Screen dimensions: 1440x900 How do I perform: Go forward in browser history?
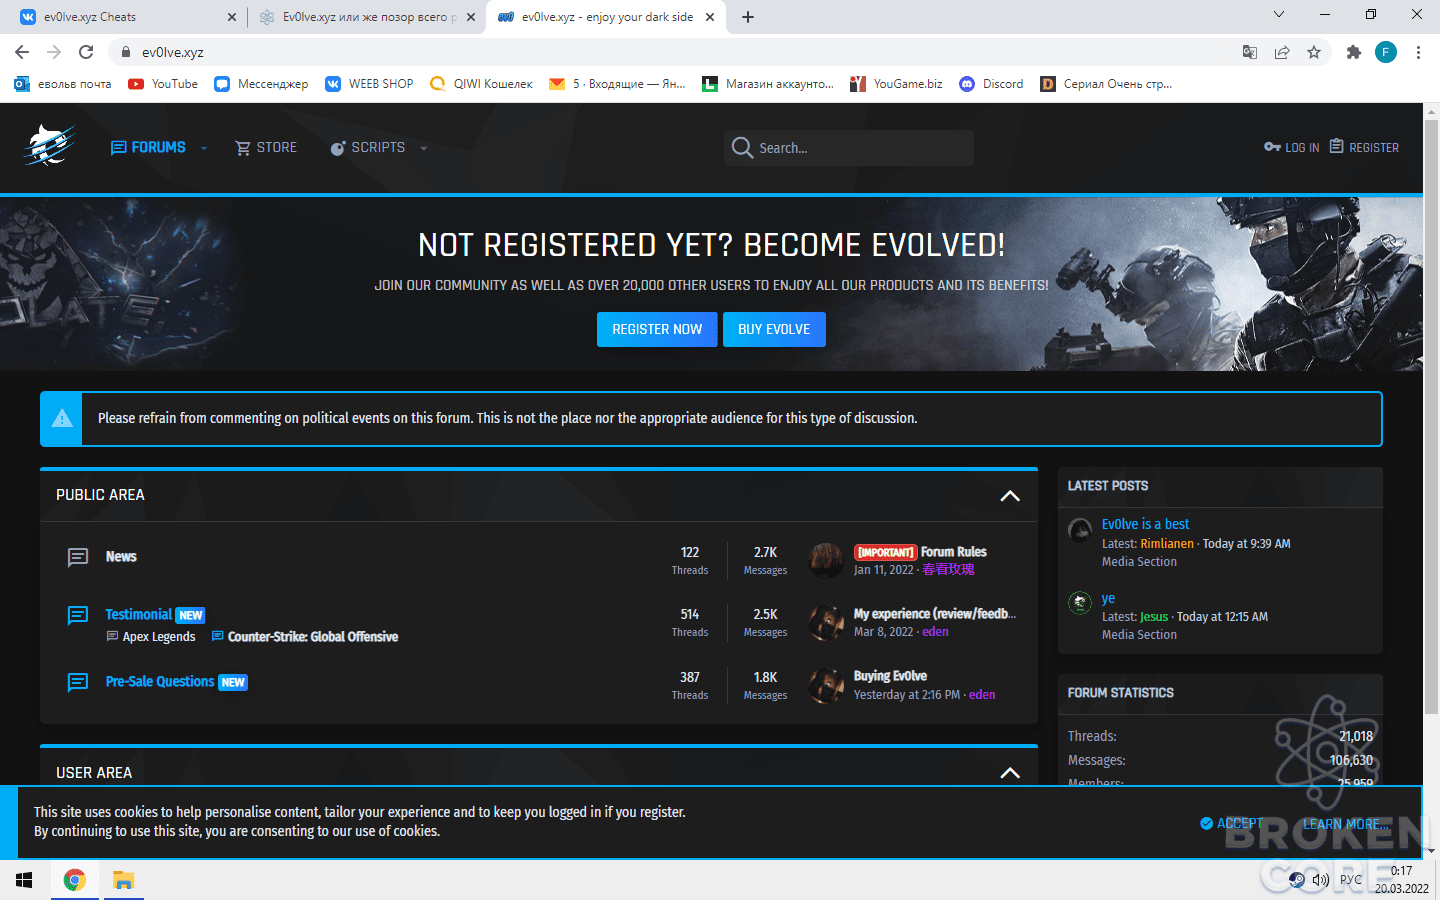[x=54, y=52]
